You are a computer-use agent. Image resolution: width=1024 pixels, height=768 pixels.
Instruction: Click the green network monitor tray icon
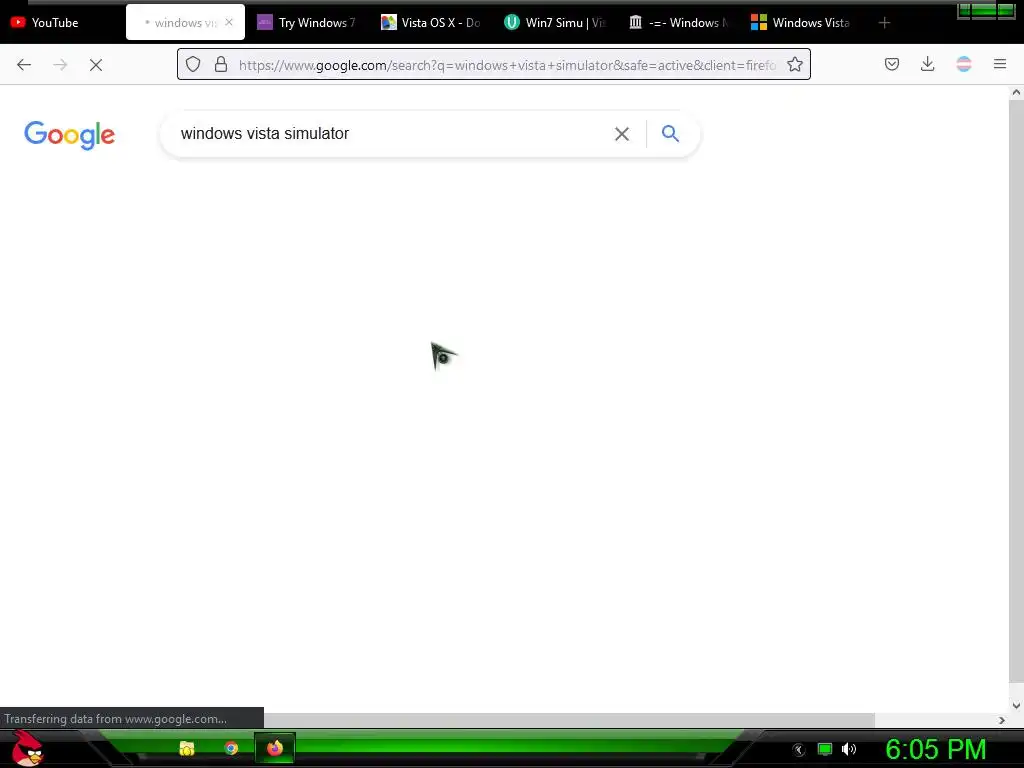(x=825, y=749)
